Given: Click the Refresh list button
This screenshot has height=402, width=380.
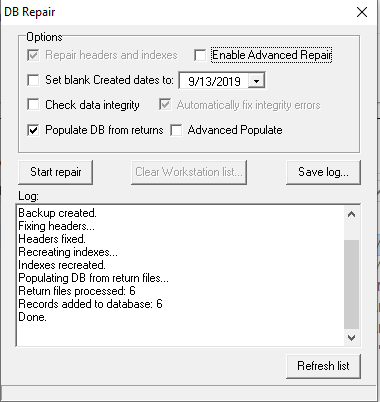Looking at the screenshot, I should click(x=323, y=366).
